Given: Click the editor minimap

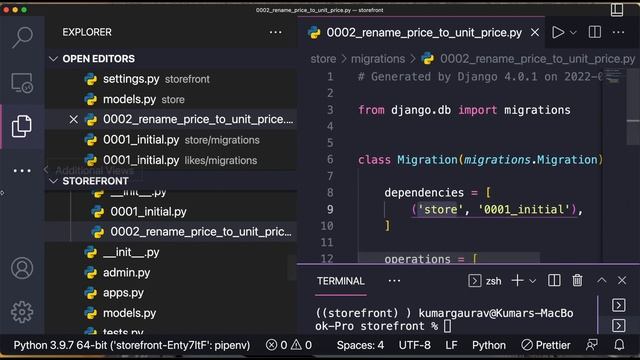Looking at the screenshot, I should pyautogui.click(x=614, y=76).
